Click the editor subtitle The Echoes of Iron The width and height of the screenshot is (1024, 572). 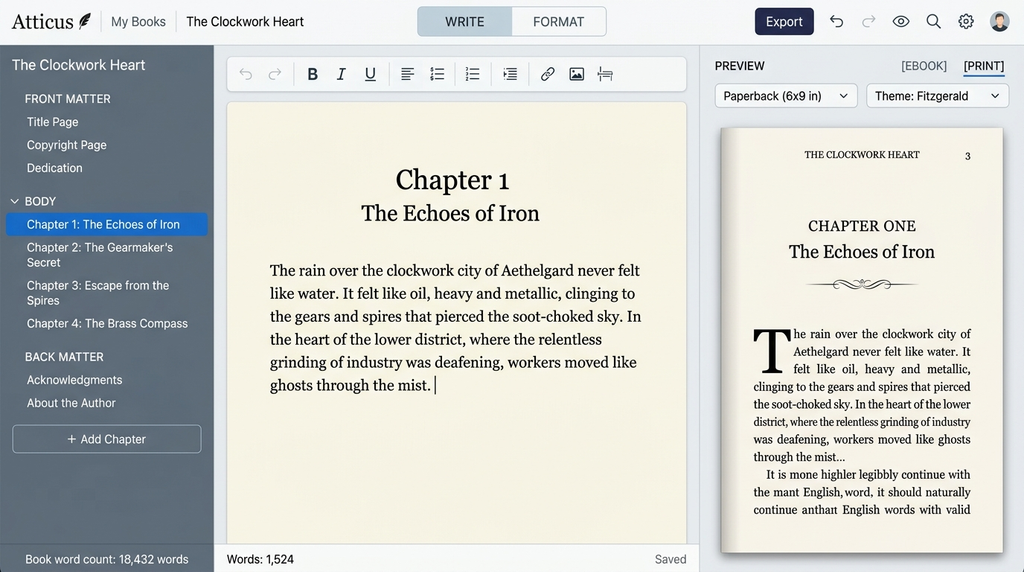[x=451, y=214]
